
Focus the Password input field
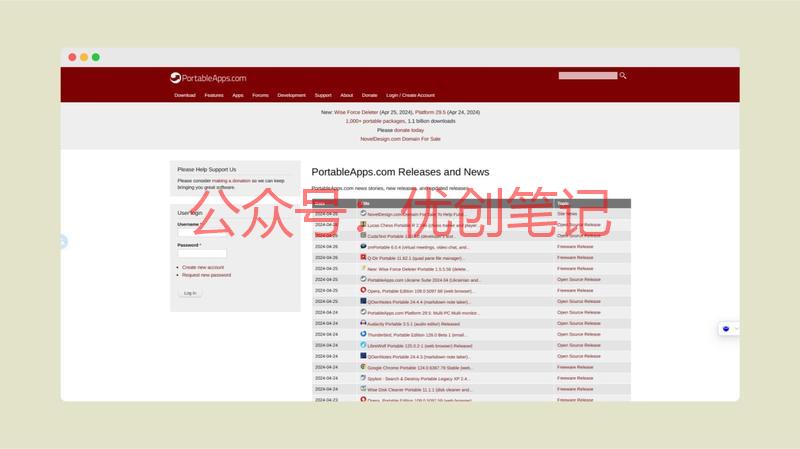click(x=202, y=253)
